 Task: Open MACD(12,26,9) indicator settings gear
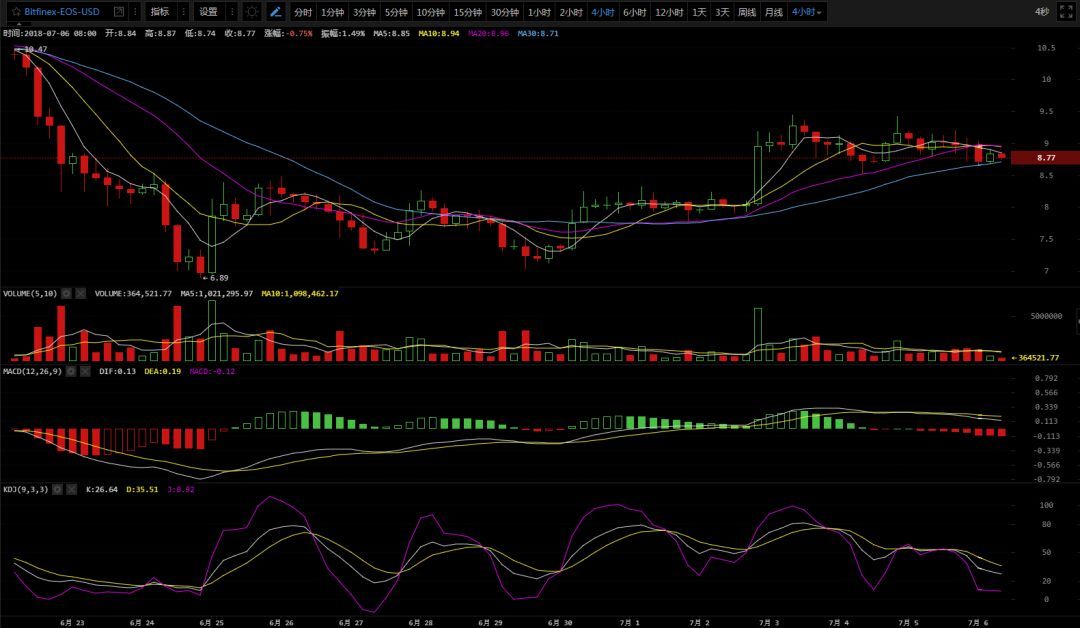71,371
